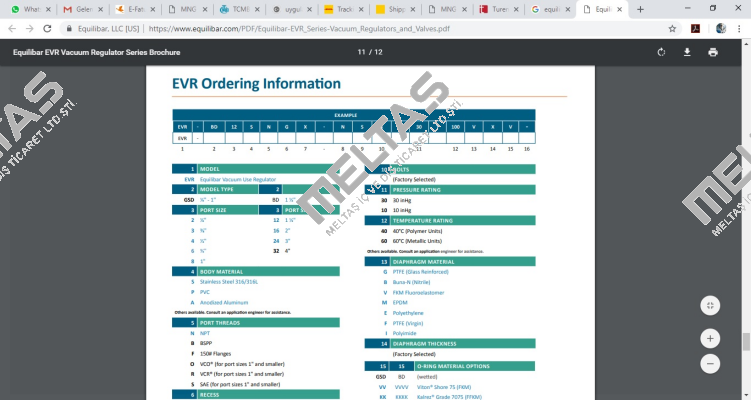Switch to the Google equili search tab
Viewport: 751px width, 400px height.
tap(550, 9)
